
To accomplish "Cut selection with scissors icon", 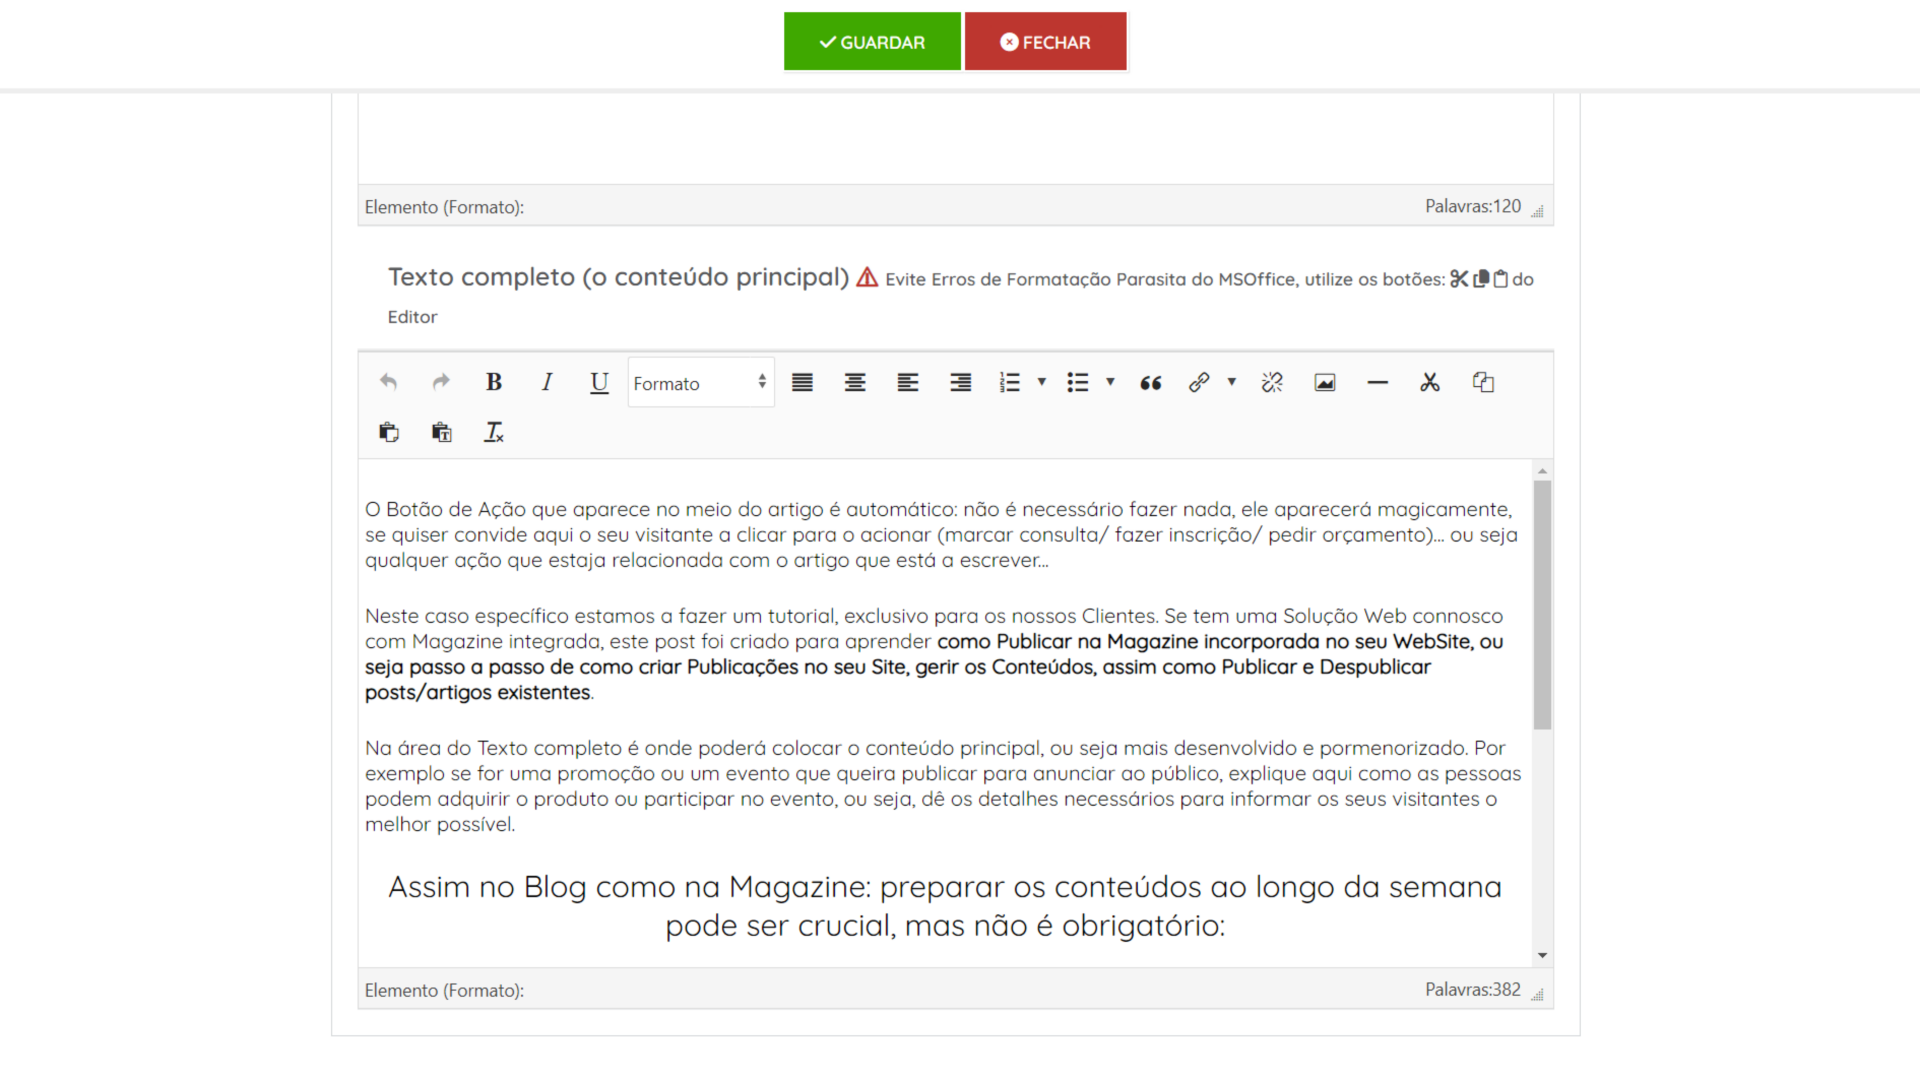I will [x=1430, y=382].
